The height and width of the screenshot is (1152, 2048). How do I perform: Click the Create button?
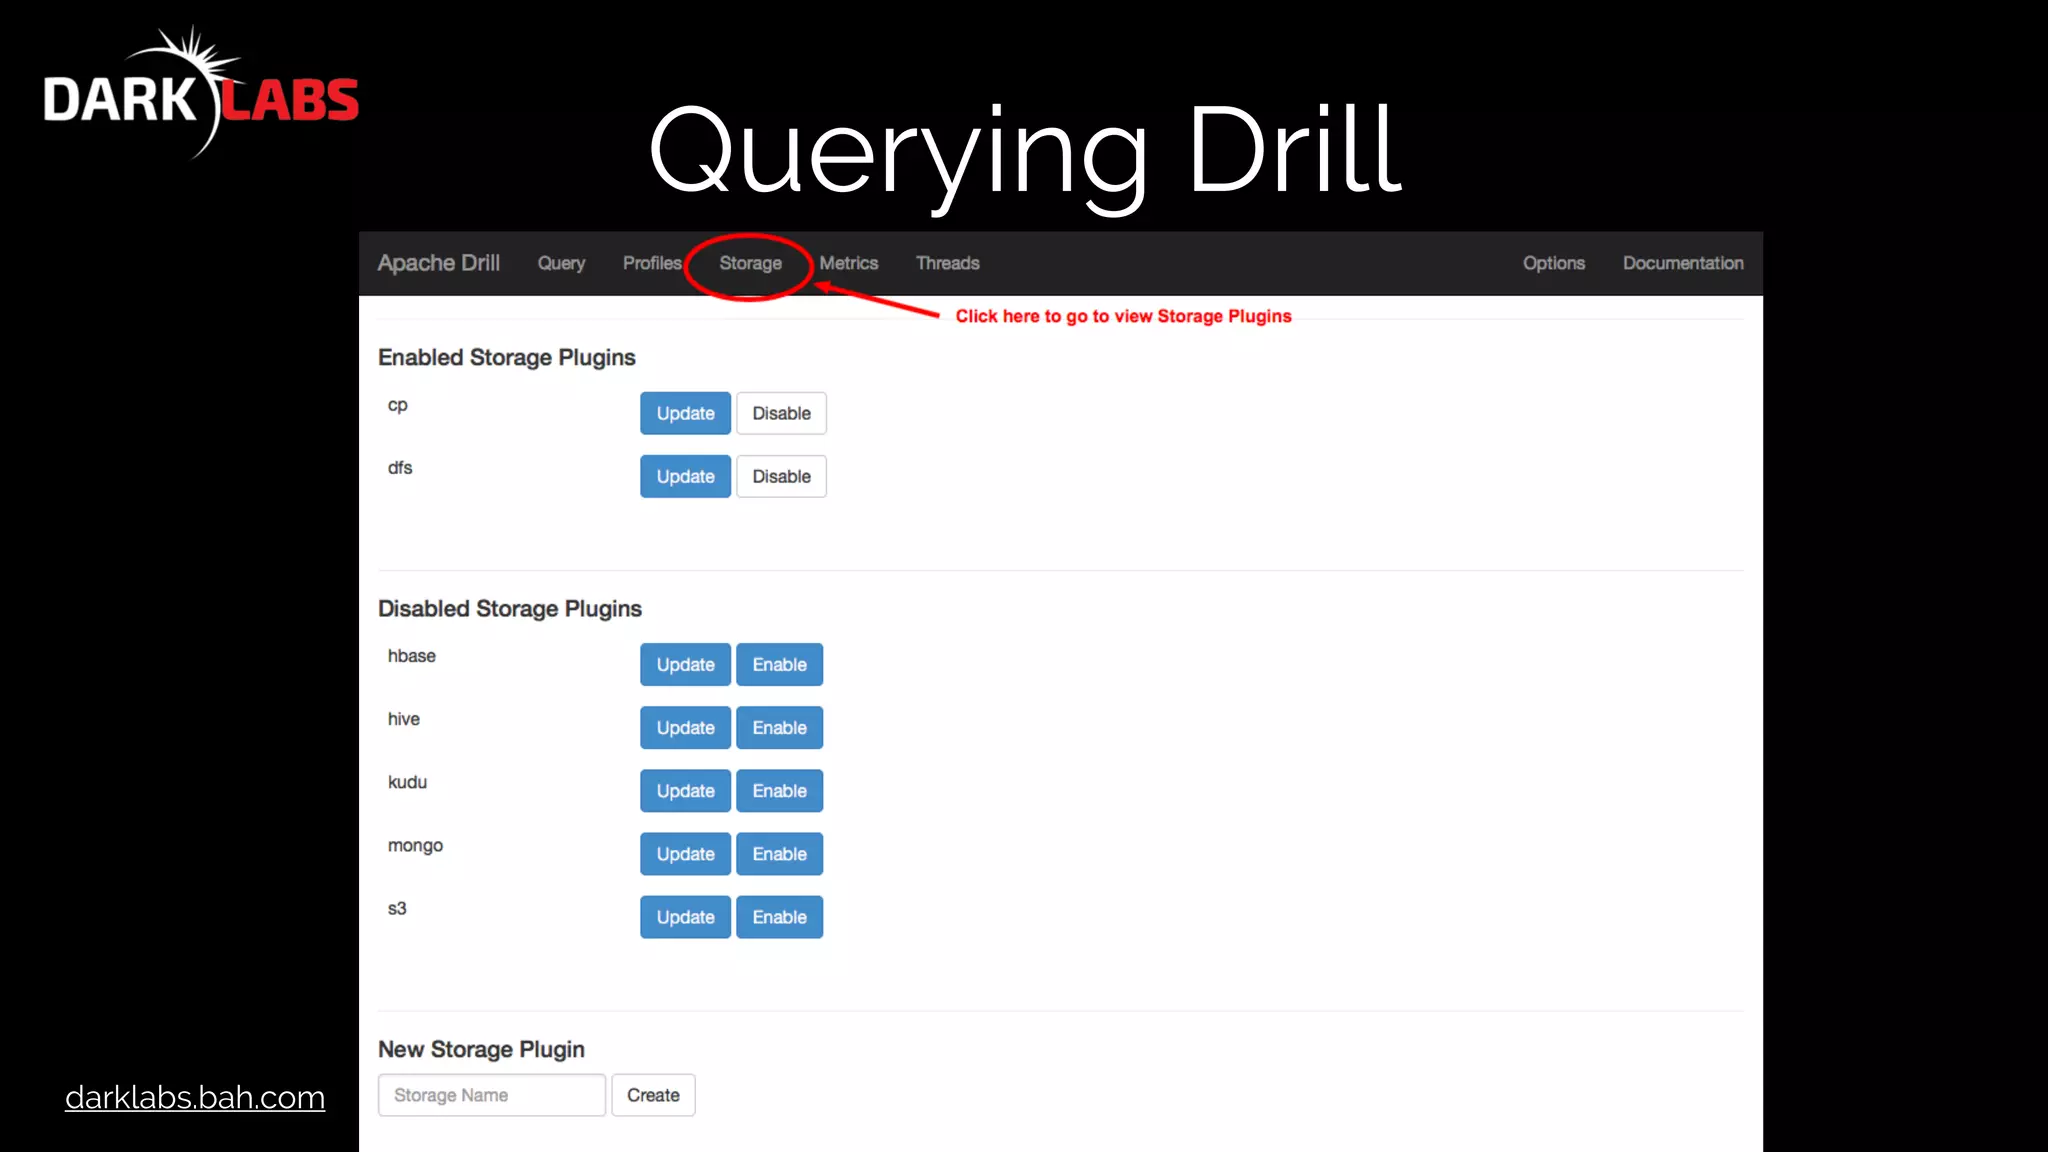pos(653,1095)
